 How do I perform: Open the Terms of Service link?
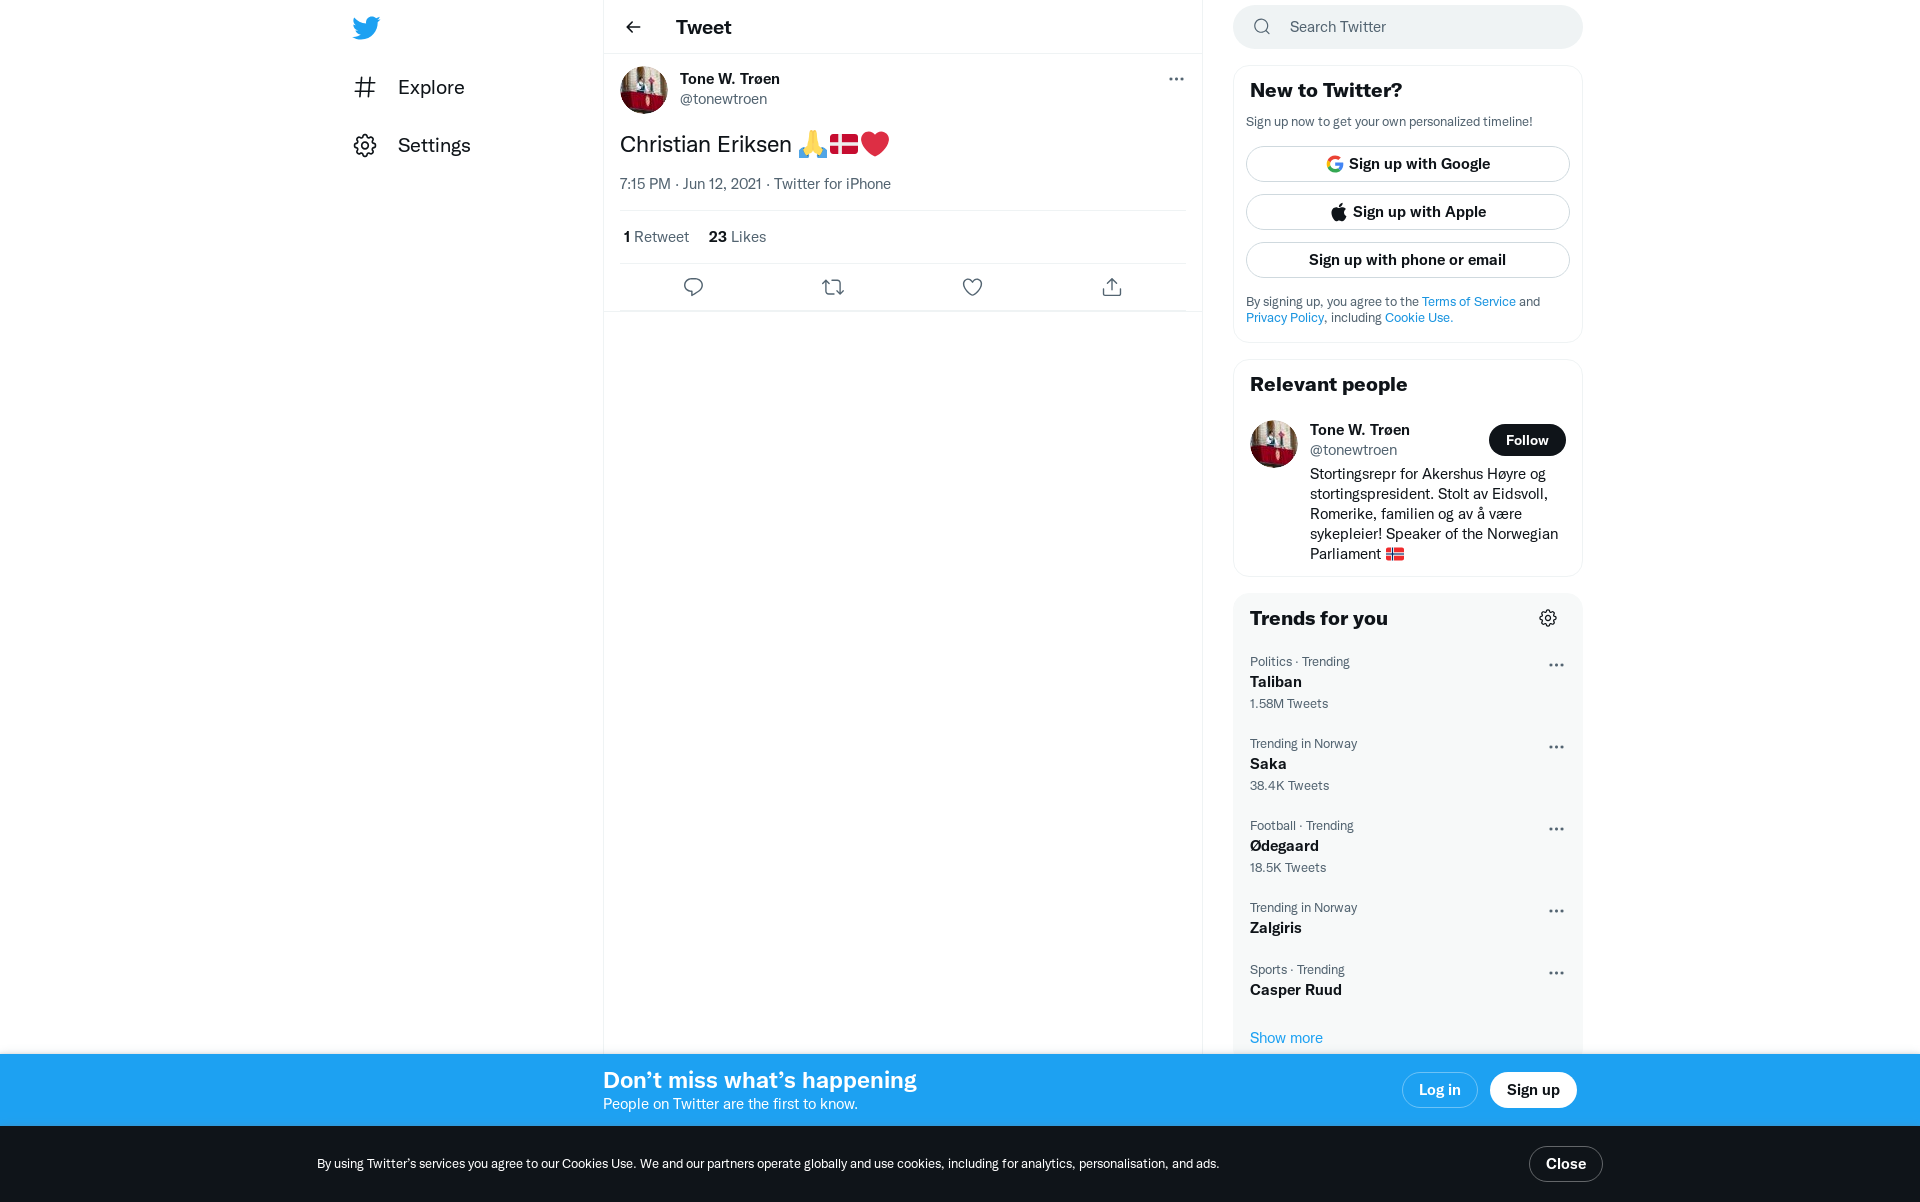(x=1468, y=301)
